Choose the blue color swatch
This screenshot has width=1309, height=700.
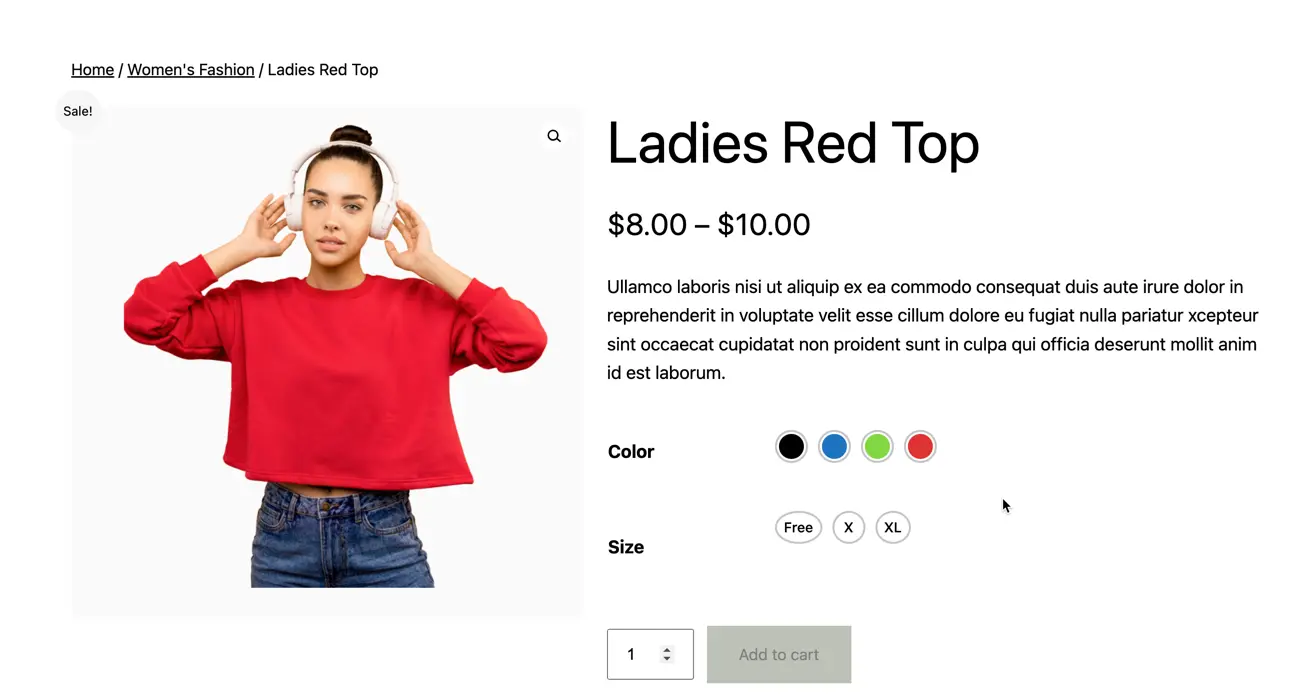(834, 446)
